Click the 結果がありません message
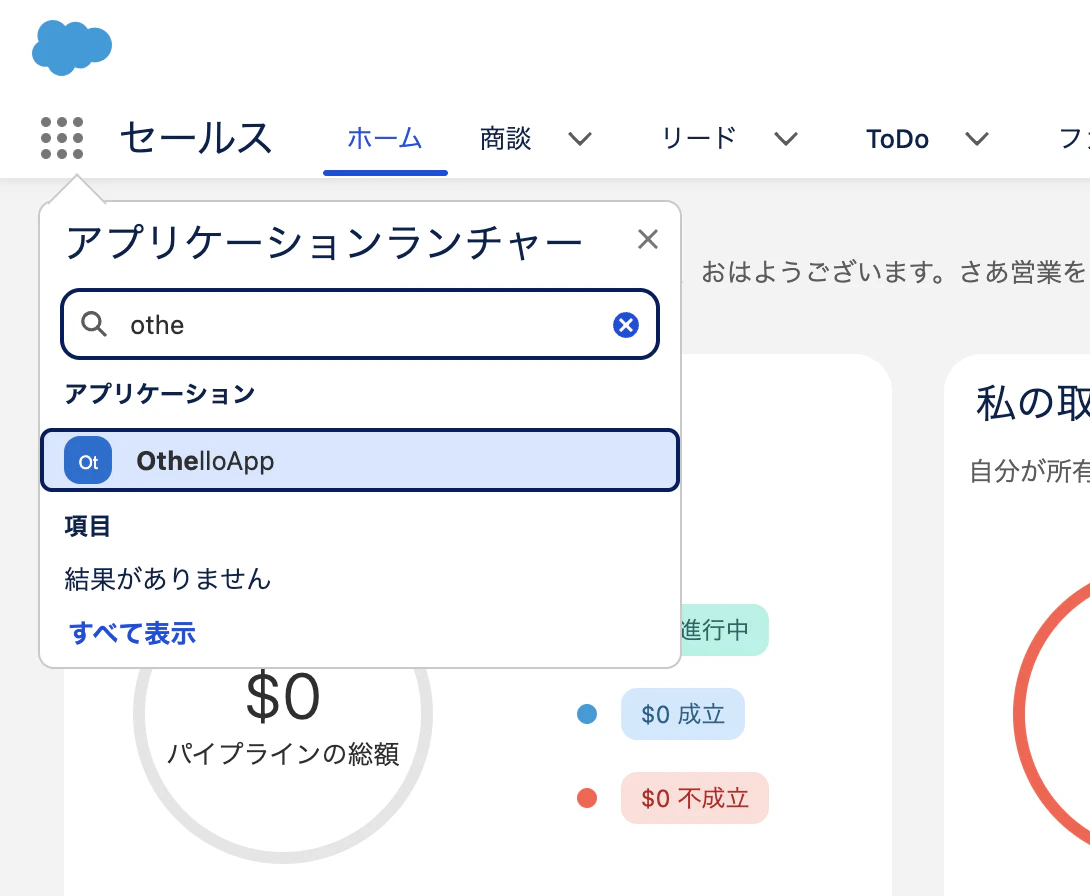This screenshot has width=1090, height=896. [x=168, y=578]
